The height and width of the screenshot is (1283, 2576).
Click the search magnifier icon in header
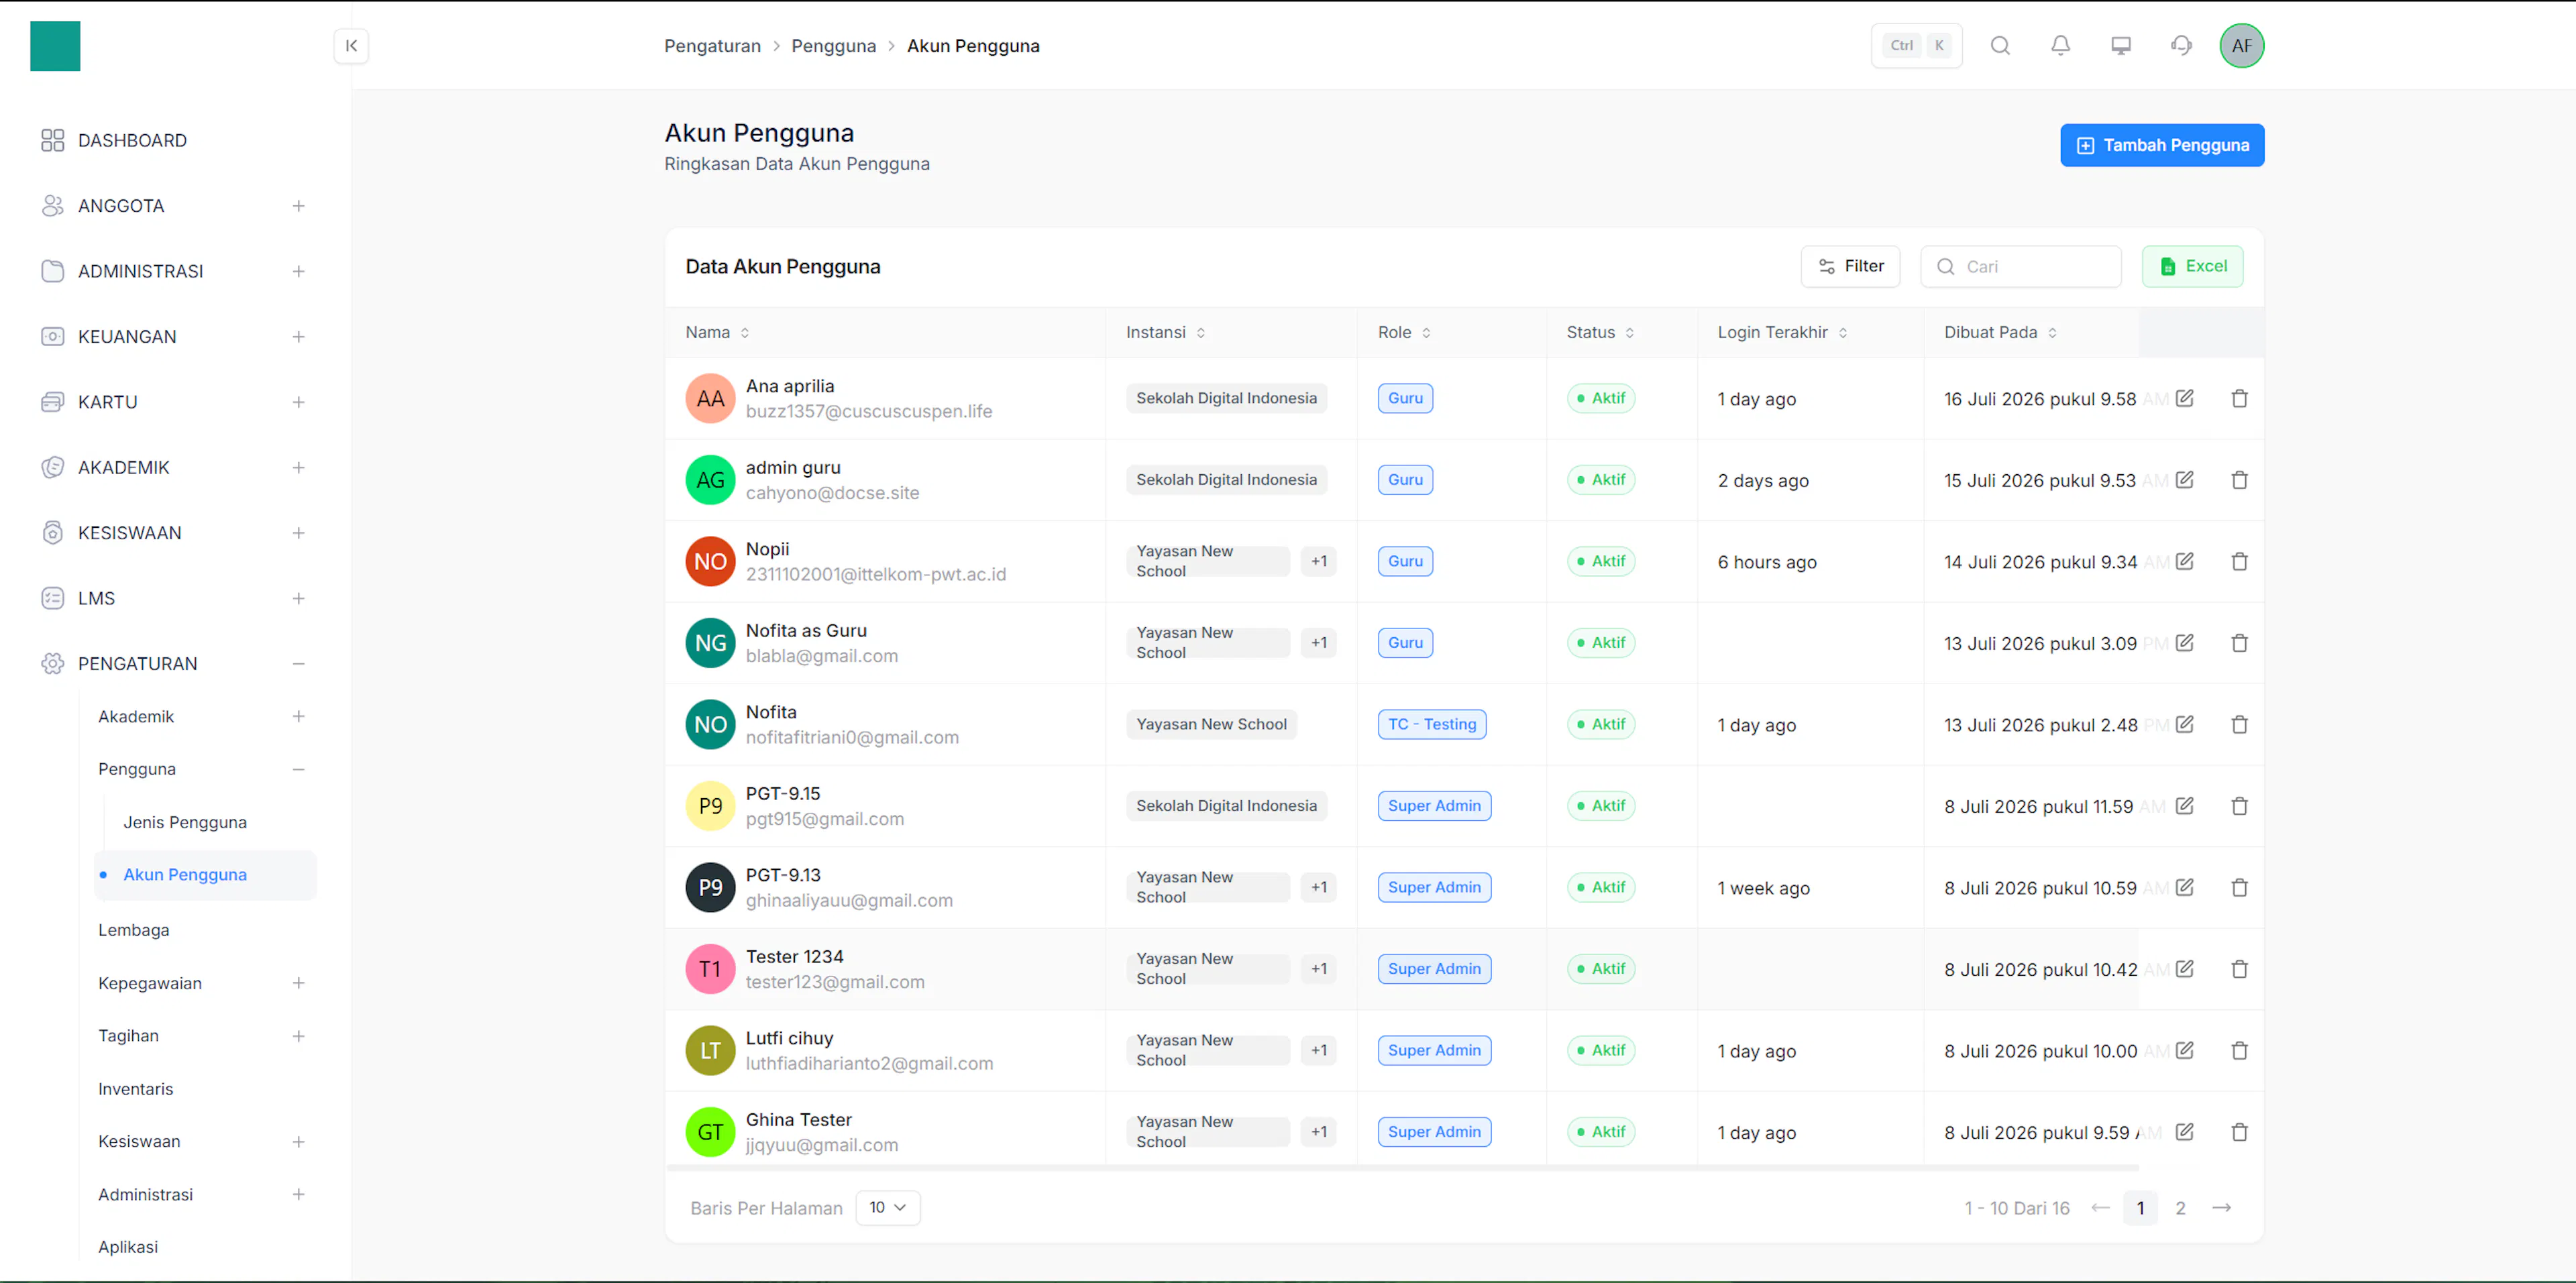pyautogui.click(x=2000, y=46)
